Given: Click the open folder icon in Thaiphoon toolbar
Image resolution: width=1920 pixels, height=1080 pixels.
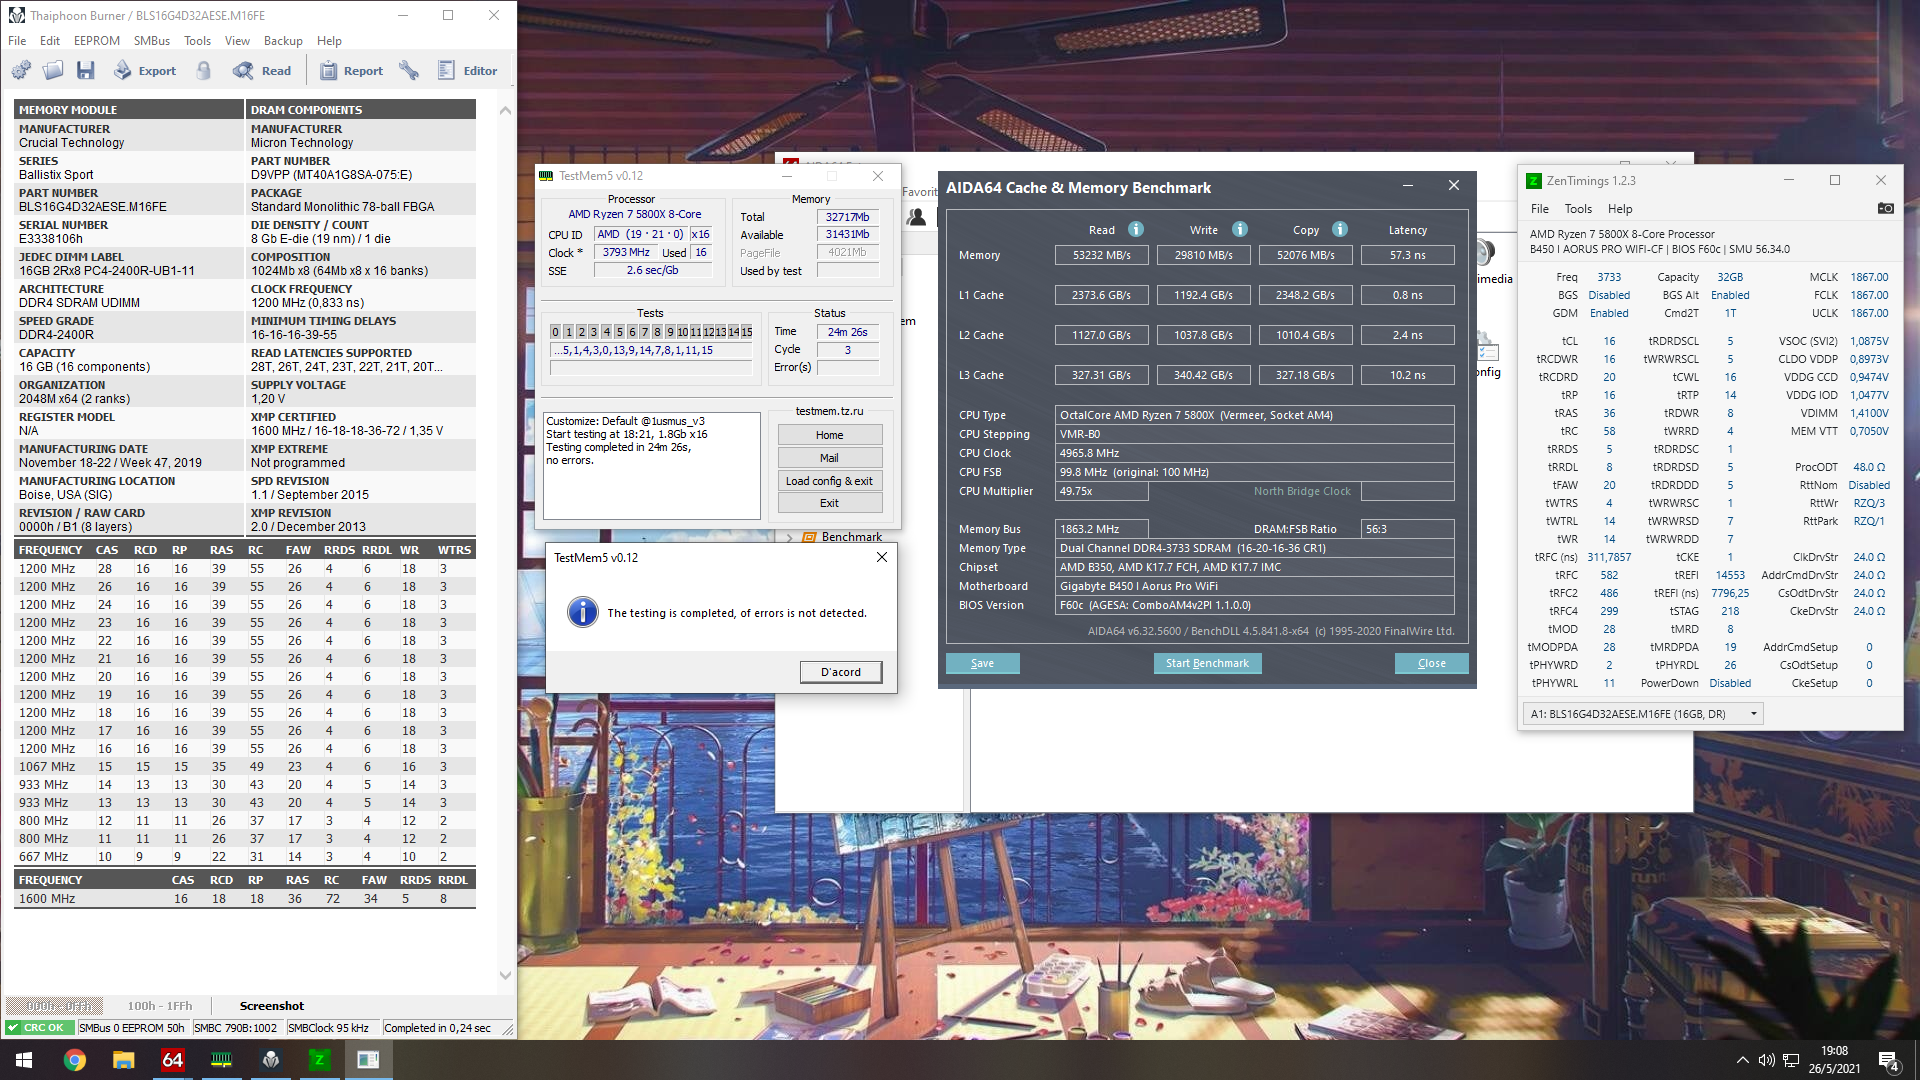Looking at the screenshot, I should click(53, 71).
